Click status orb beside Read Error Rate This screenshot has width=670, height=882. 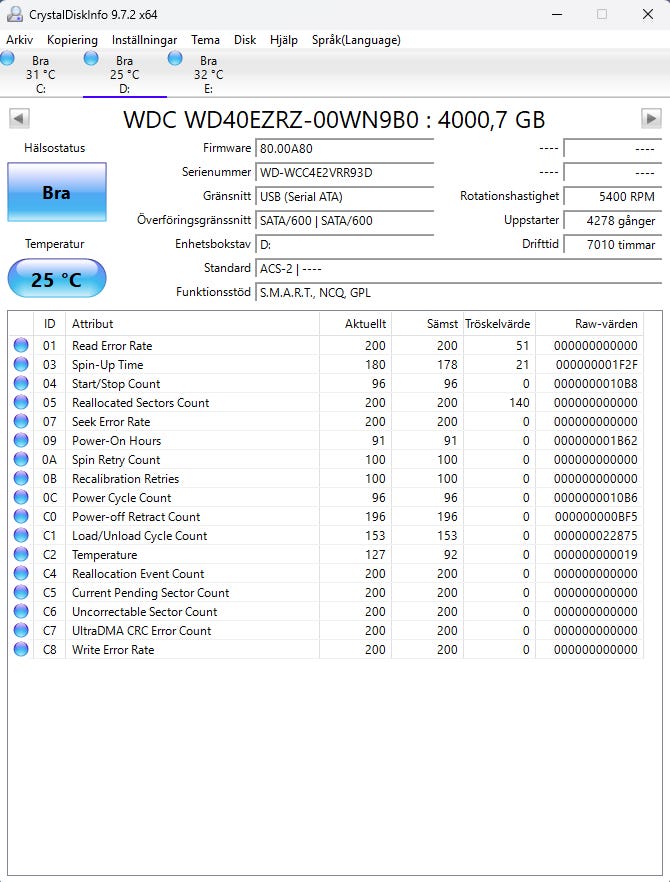coord(21,346)
